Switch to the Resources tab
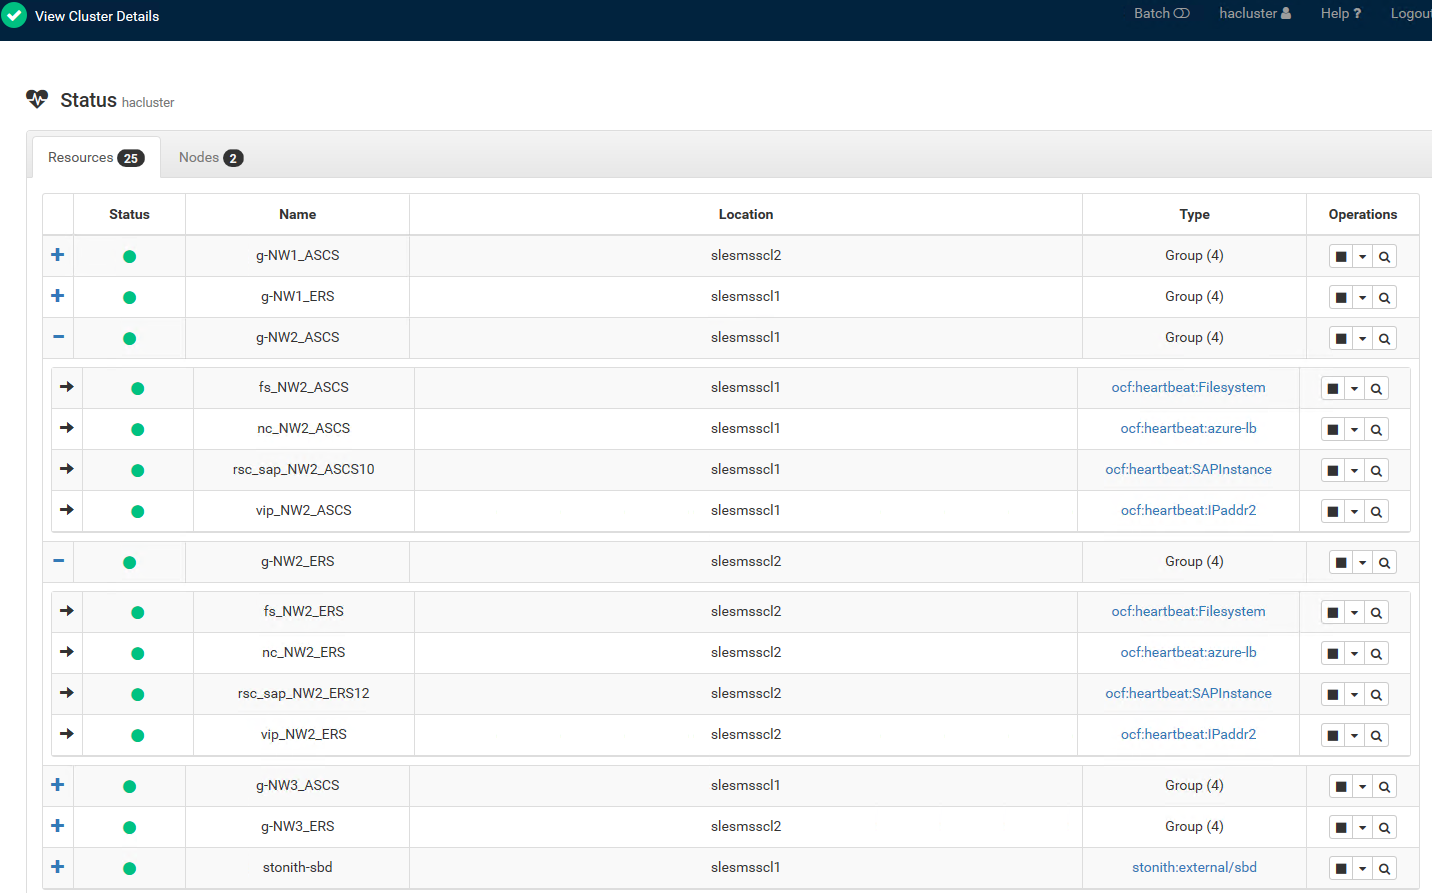Screen dimensions: 1432x893 pyautogui.click(x=96, y=158)
